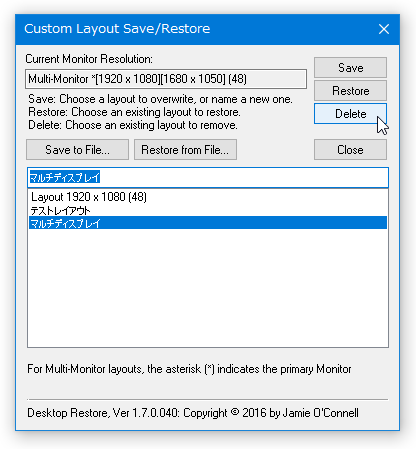The width and height of the screenshot is (416, 449).
Task: Click the Multi-Monitor resolution read-only field
Action: click(166, 79)
